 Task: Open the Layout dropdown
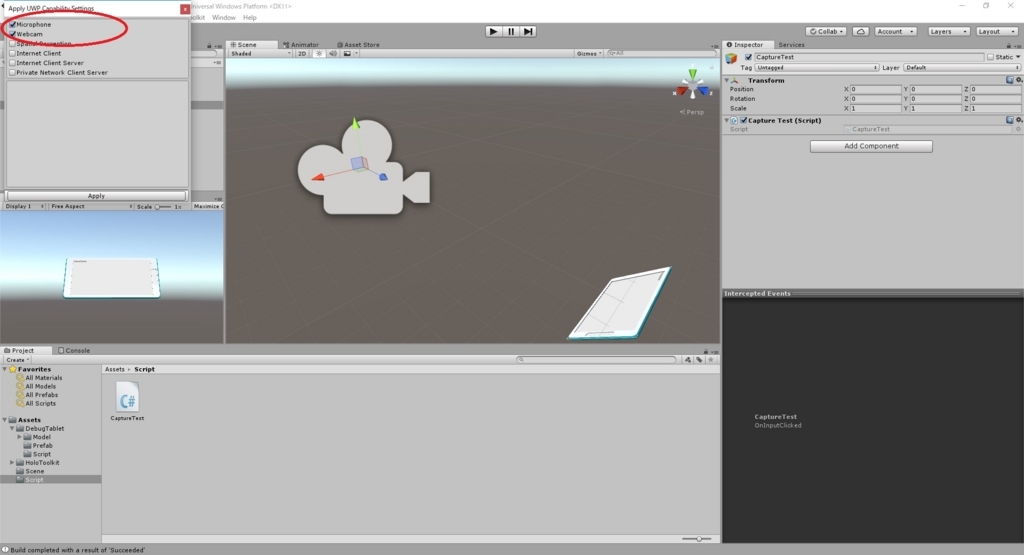tap(996, 31)
